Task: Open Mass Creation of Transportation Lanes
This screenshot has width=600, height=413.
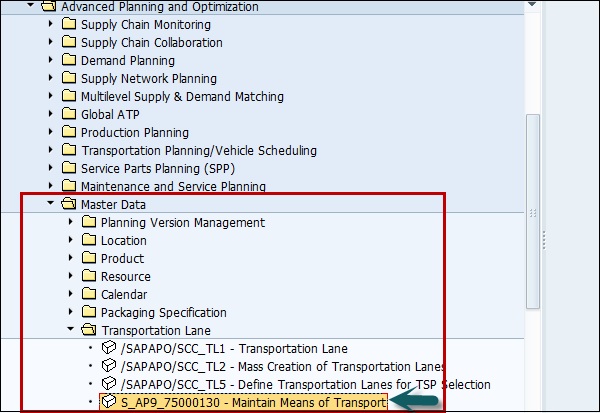Action: (283, 367)
